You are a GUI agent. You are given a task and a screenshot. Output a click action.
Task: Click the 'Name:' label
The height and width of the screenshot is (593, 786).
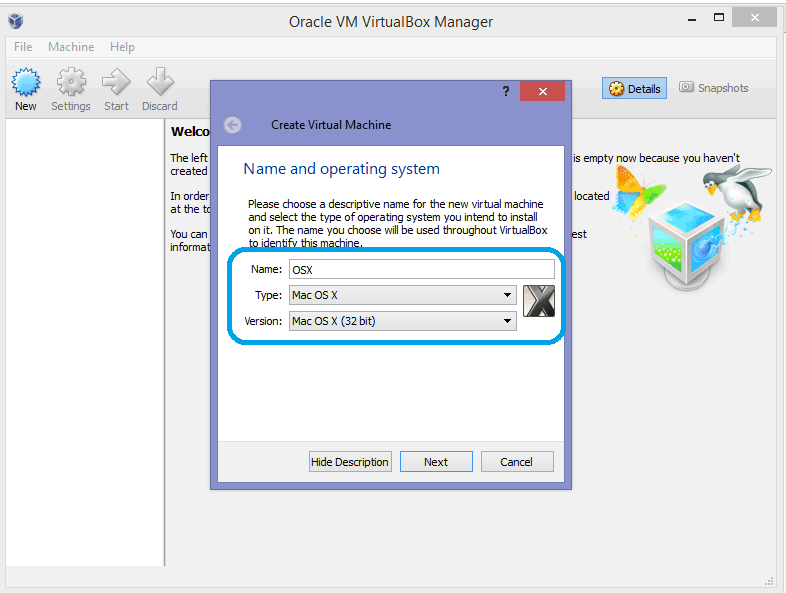266,269
